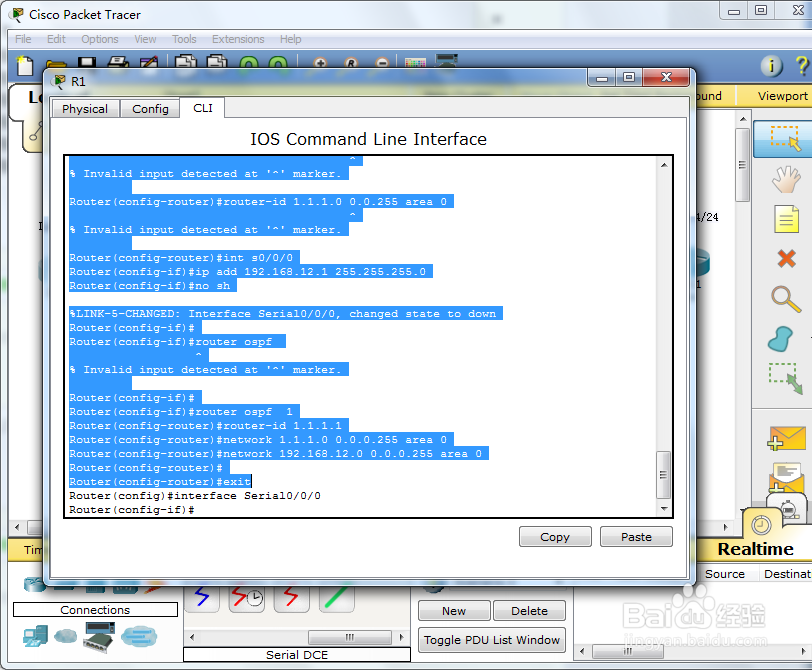Viewport: 812px width, 670px height.
Task: Select the CLI tab in R1
Action: coord(202,108)
